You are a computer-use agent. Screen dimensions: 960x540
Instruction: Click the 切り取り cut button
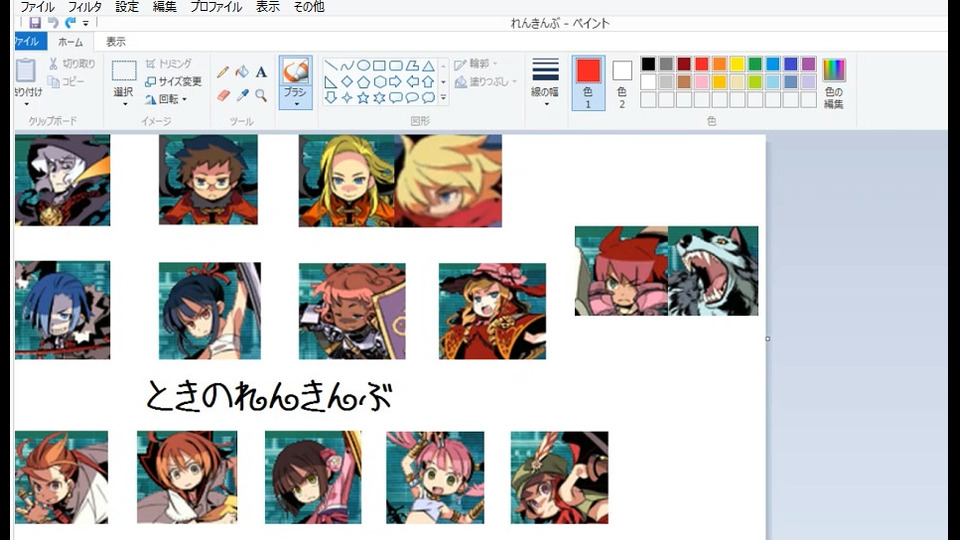pyautogui.click(x=72, y=64)
